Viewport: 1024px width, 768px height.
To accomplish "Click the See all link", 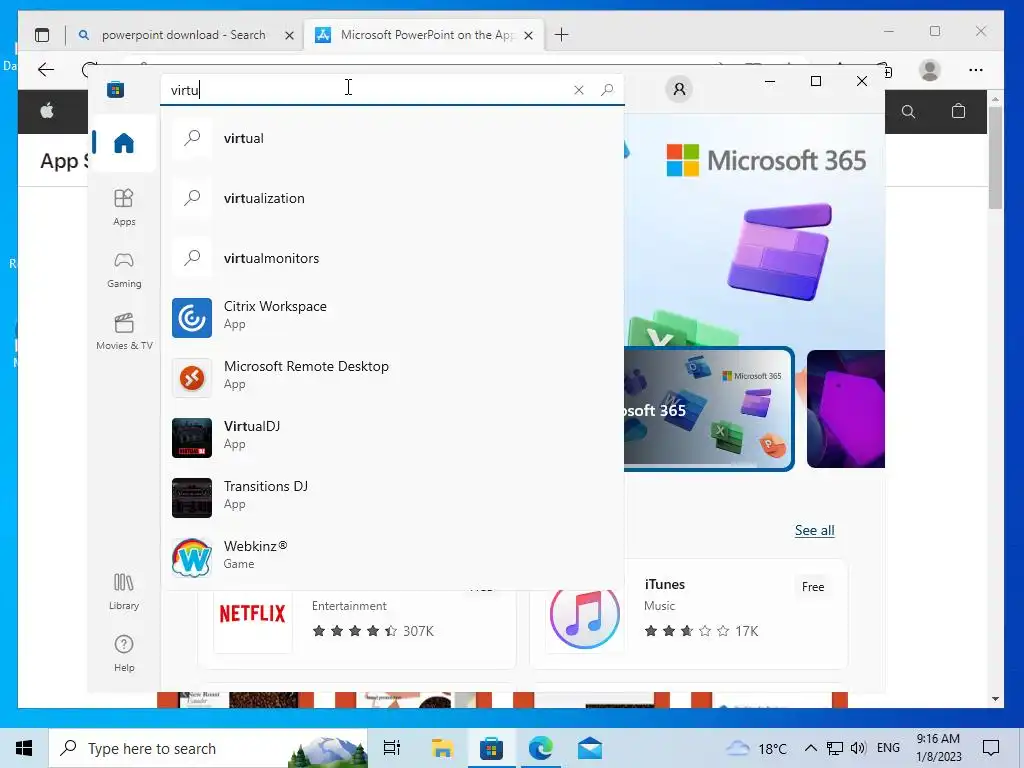I will coord(814,530).
